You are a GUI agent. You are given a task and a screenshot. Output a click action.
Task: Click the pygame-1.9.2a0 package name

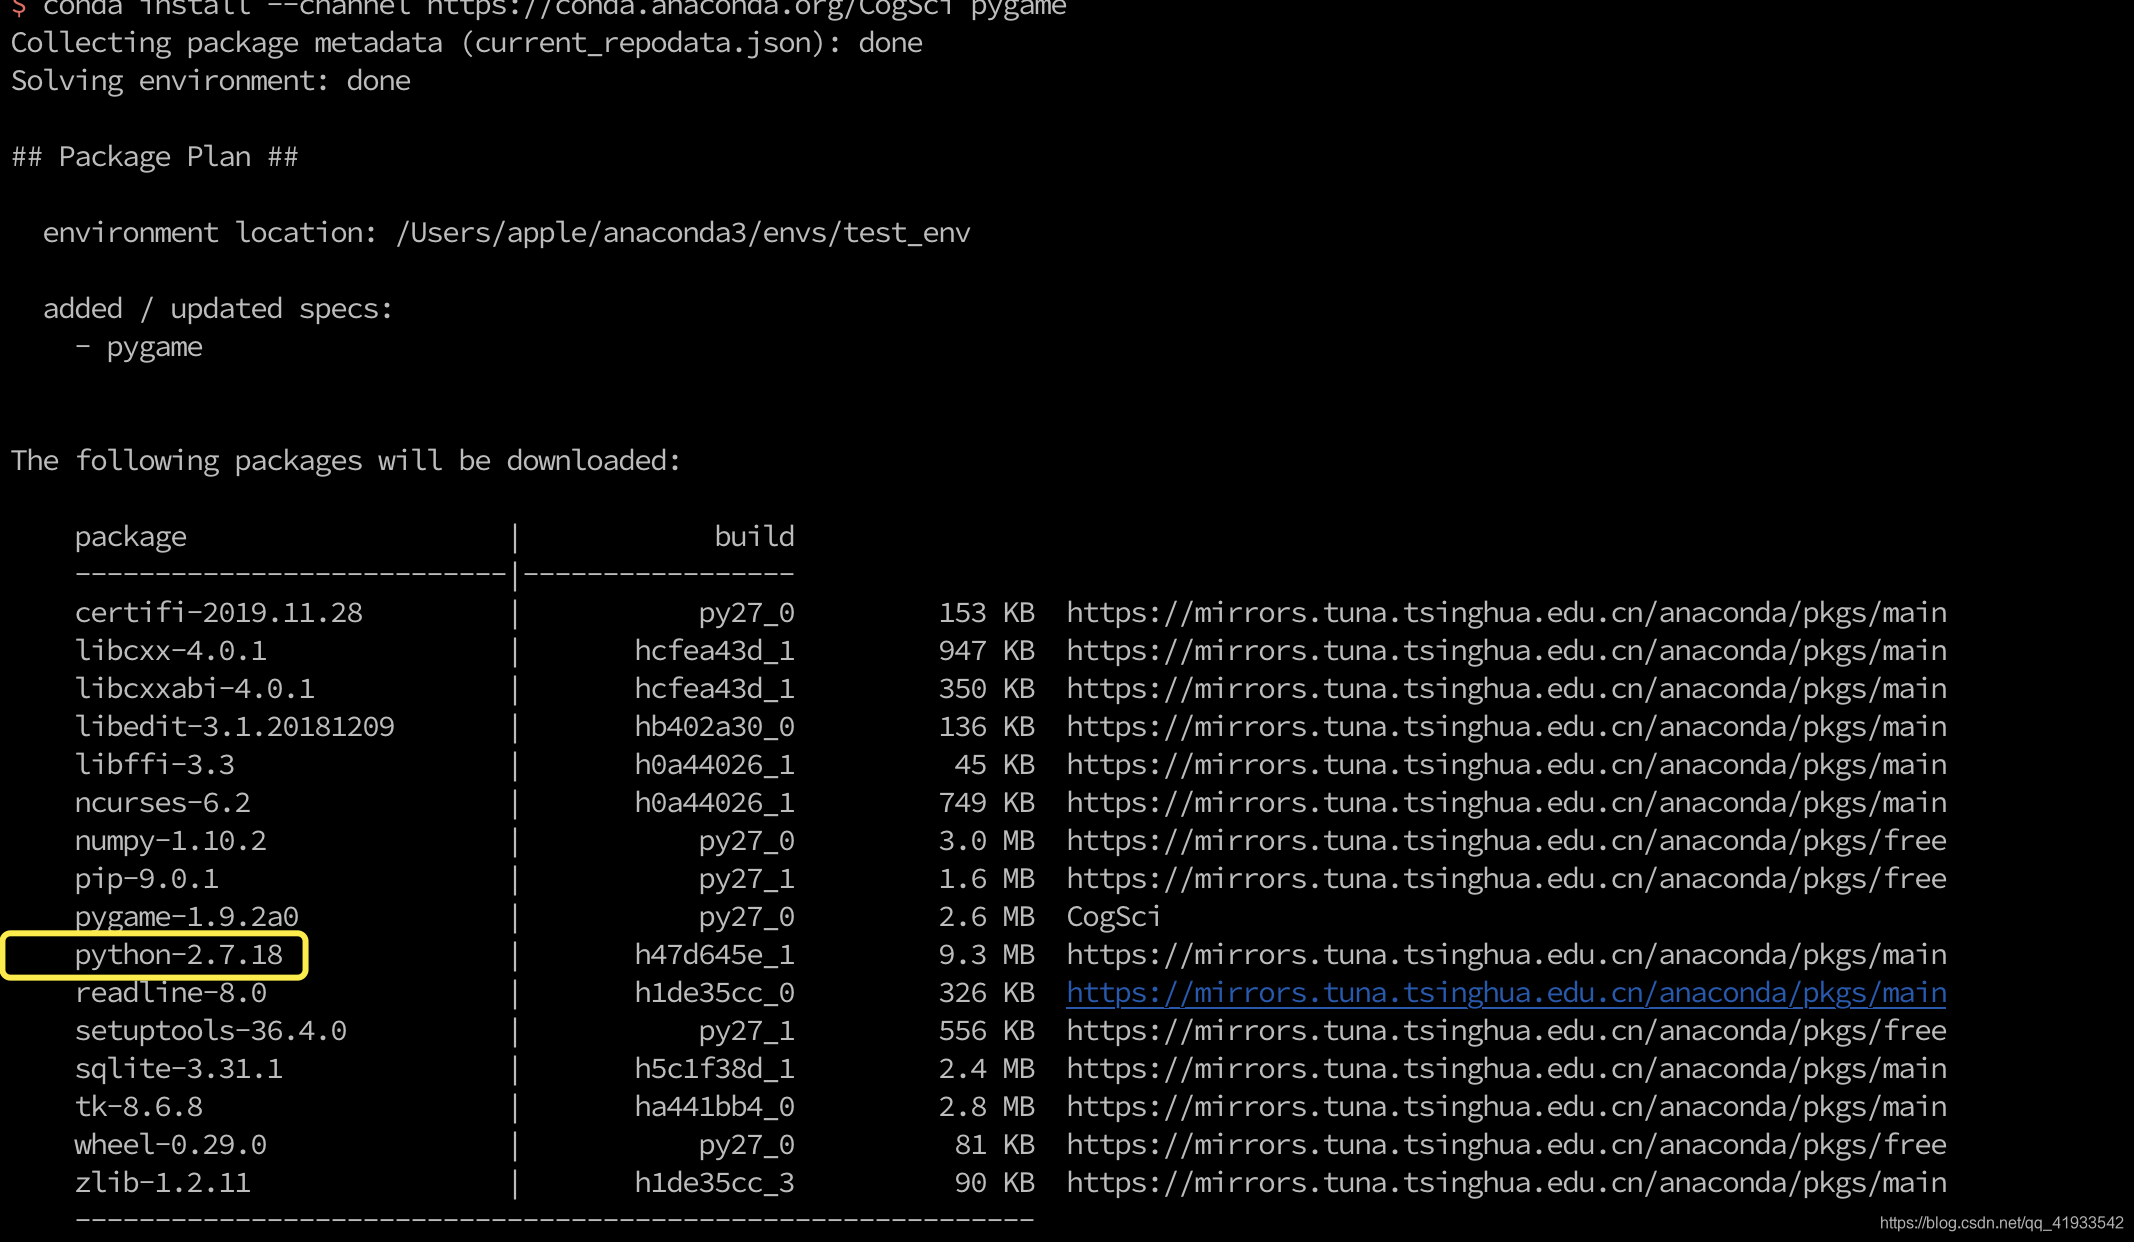pos(187,917)
